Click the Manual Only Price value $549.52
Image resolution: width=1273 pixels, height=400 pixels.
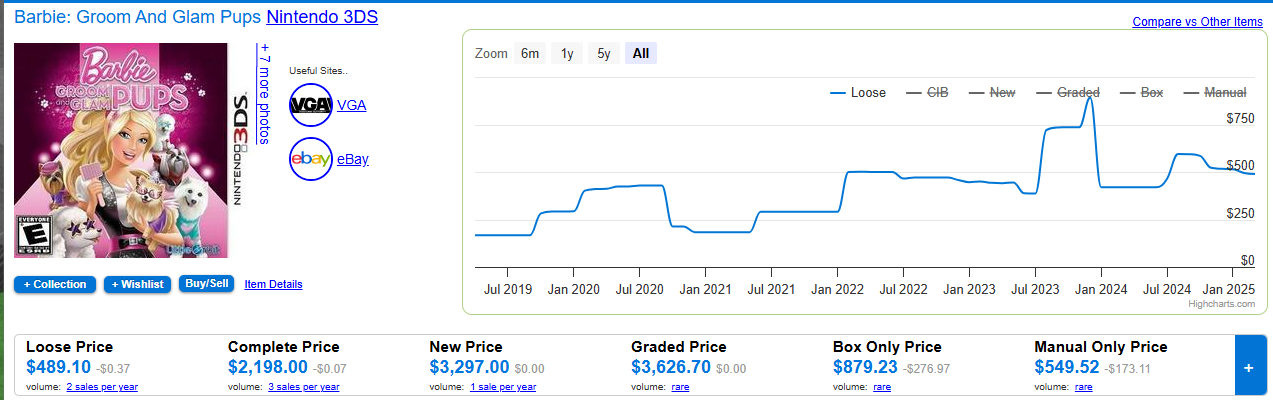pyautogui.click(x=1067, y=367)
